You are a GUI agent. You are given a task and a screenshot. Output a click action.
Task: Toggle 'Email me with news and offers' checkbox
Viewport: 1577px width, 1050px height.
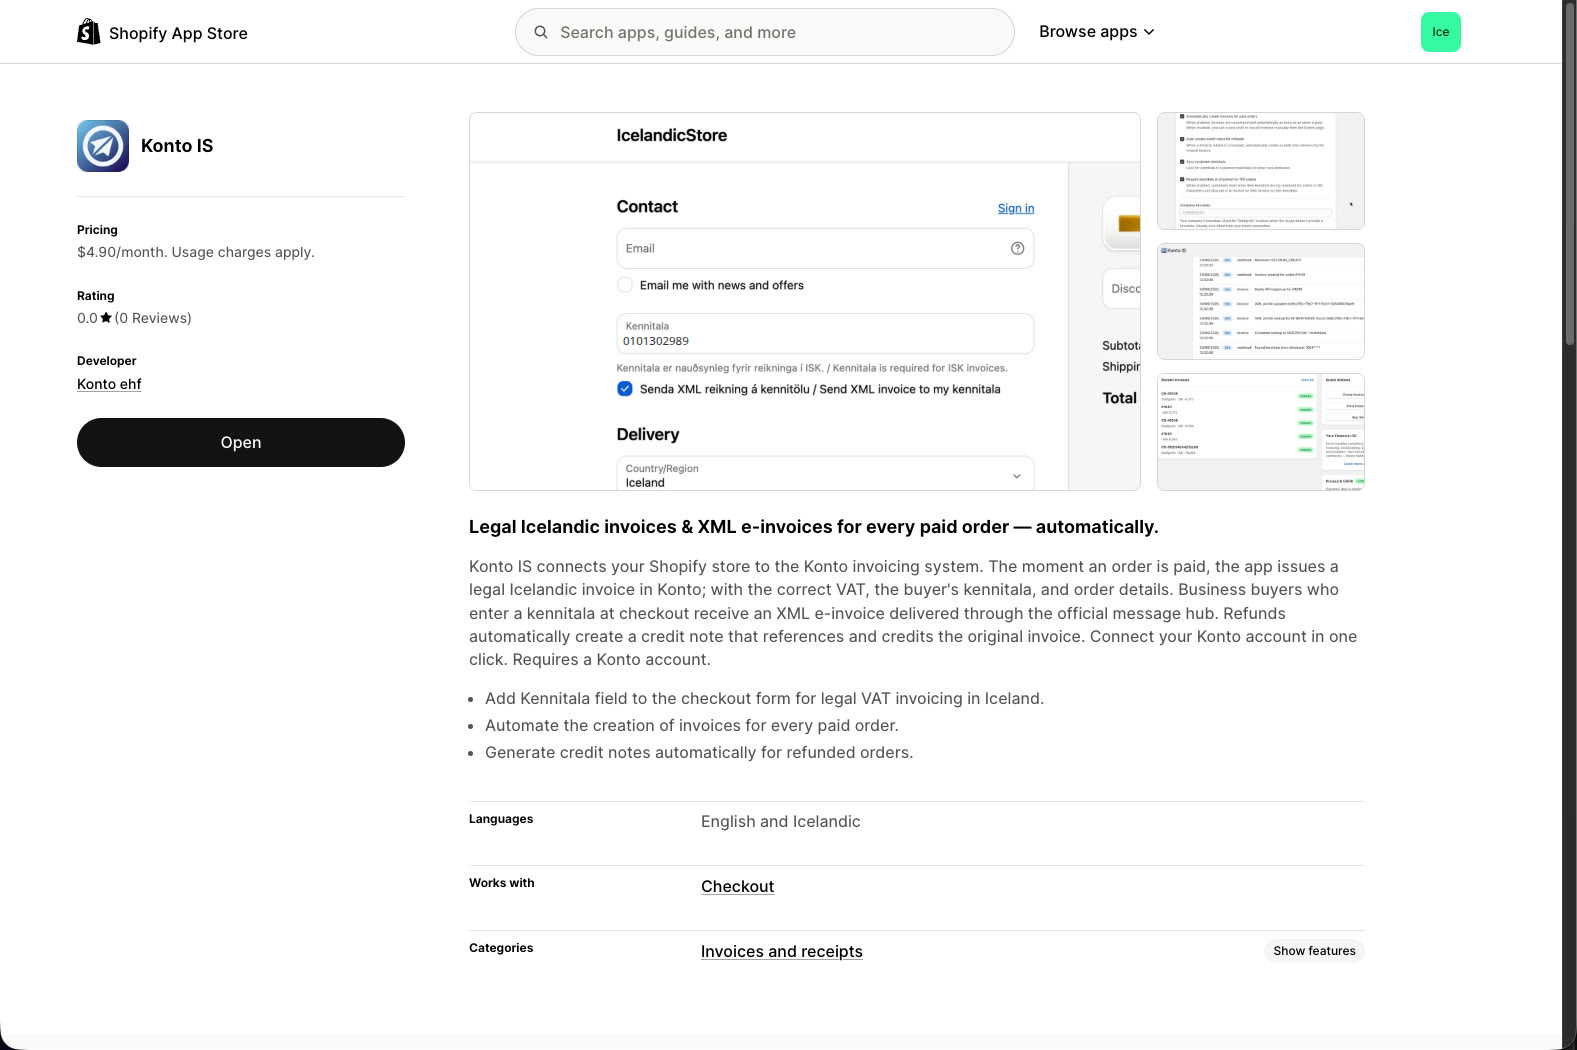625,285
